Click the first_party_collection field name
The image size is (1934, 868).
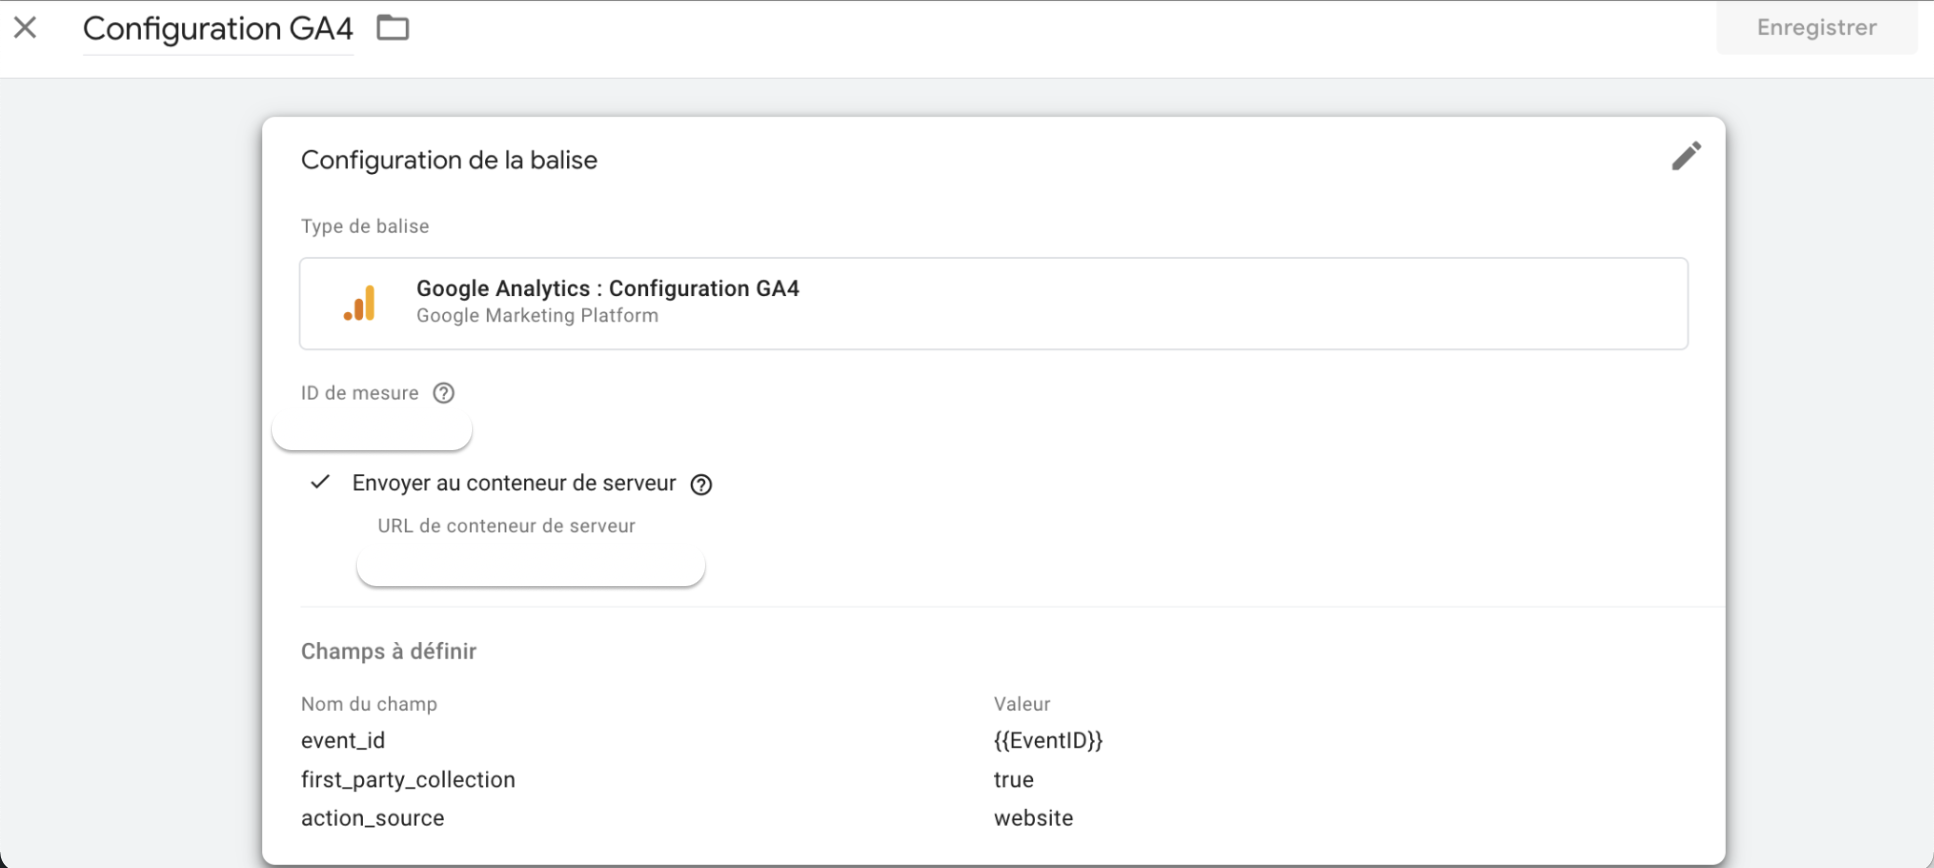tap(408, 780)
